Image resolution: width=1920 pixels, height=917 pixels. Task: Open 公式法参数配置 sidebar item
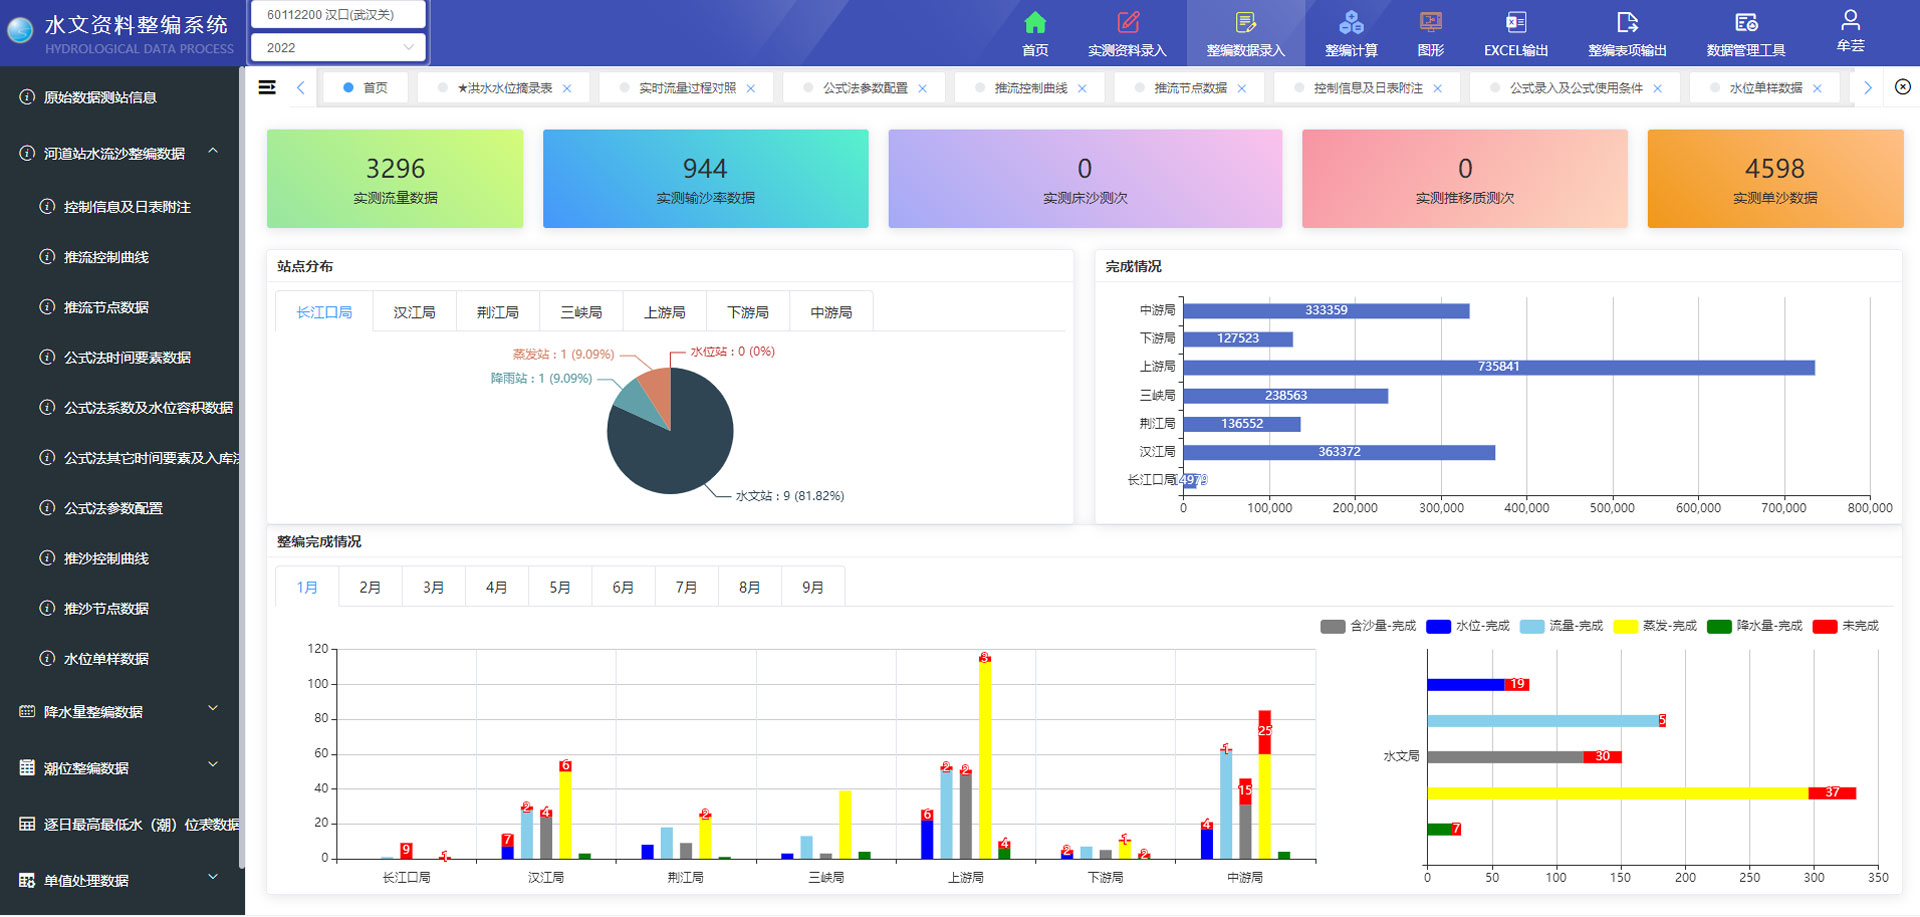click(x=113, y=508)
